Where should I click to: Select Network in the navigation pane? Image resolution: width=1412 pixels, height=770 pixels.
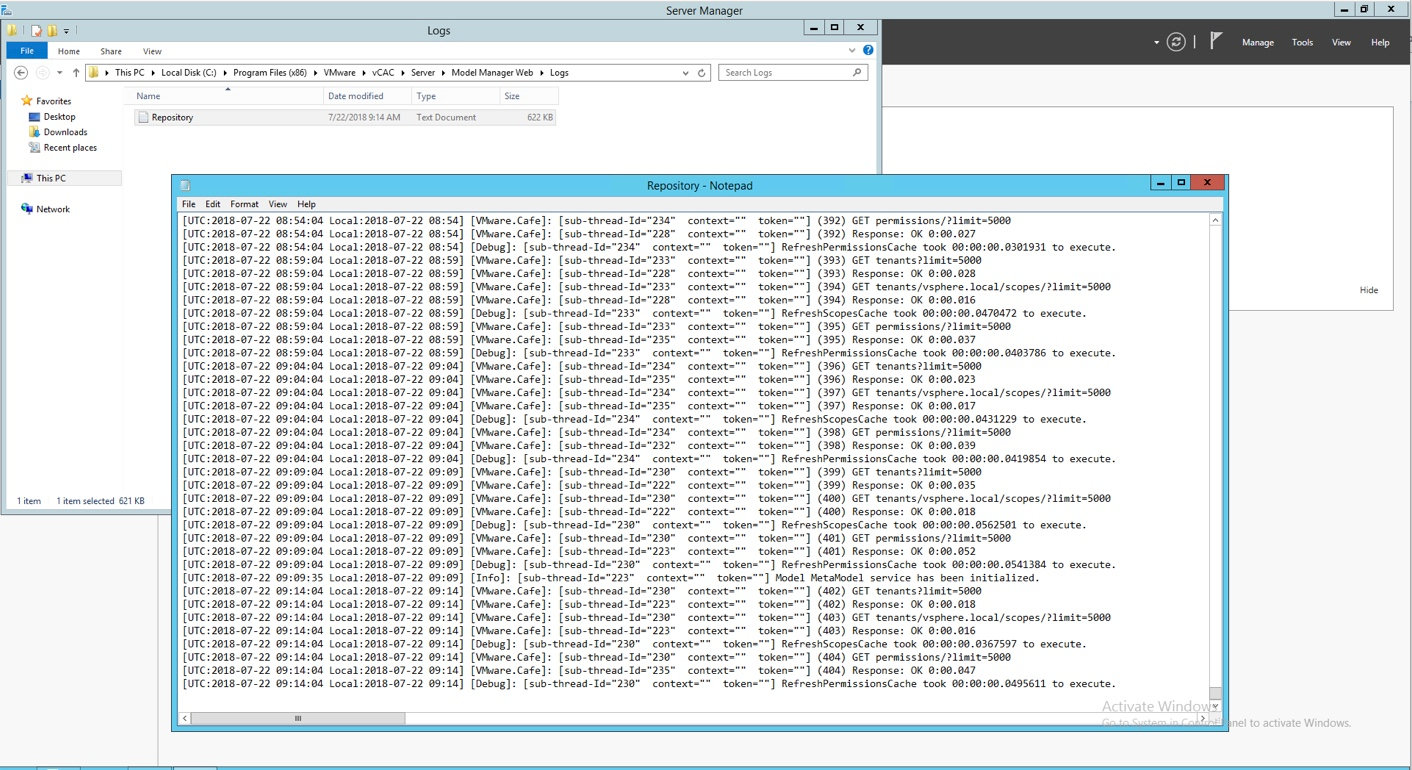pyautogui.click(x=53, y=209)
